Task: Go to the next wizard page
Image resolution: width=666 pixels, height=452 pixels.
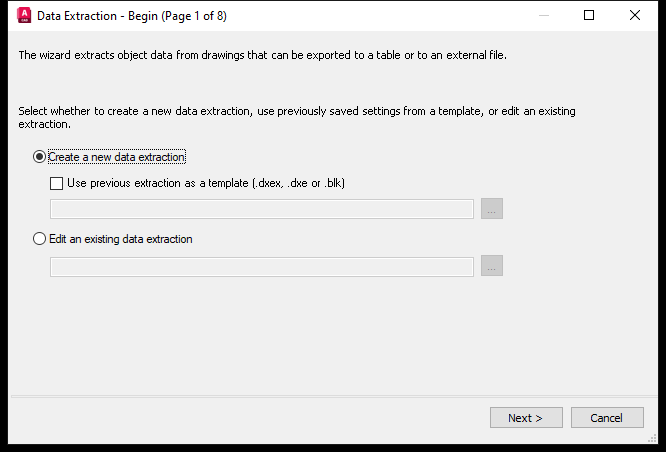Action: click(x=526, y=418)
